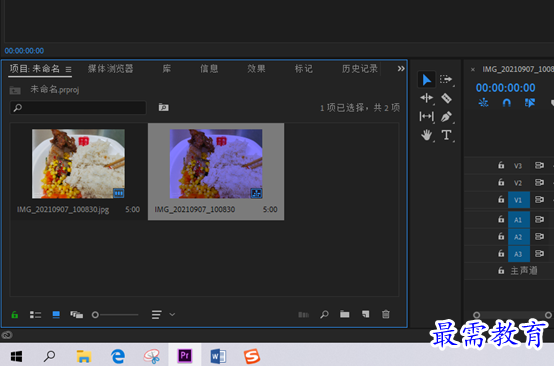Switch to 库 tab
Screen dimensions: 554x366
point(167,69)
